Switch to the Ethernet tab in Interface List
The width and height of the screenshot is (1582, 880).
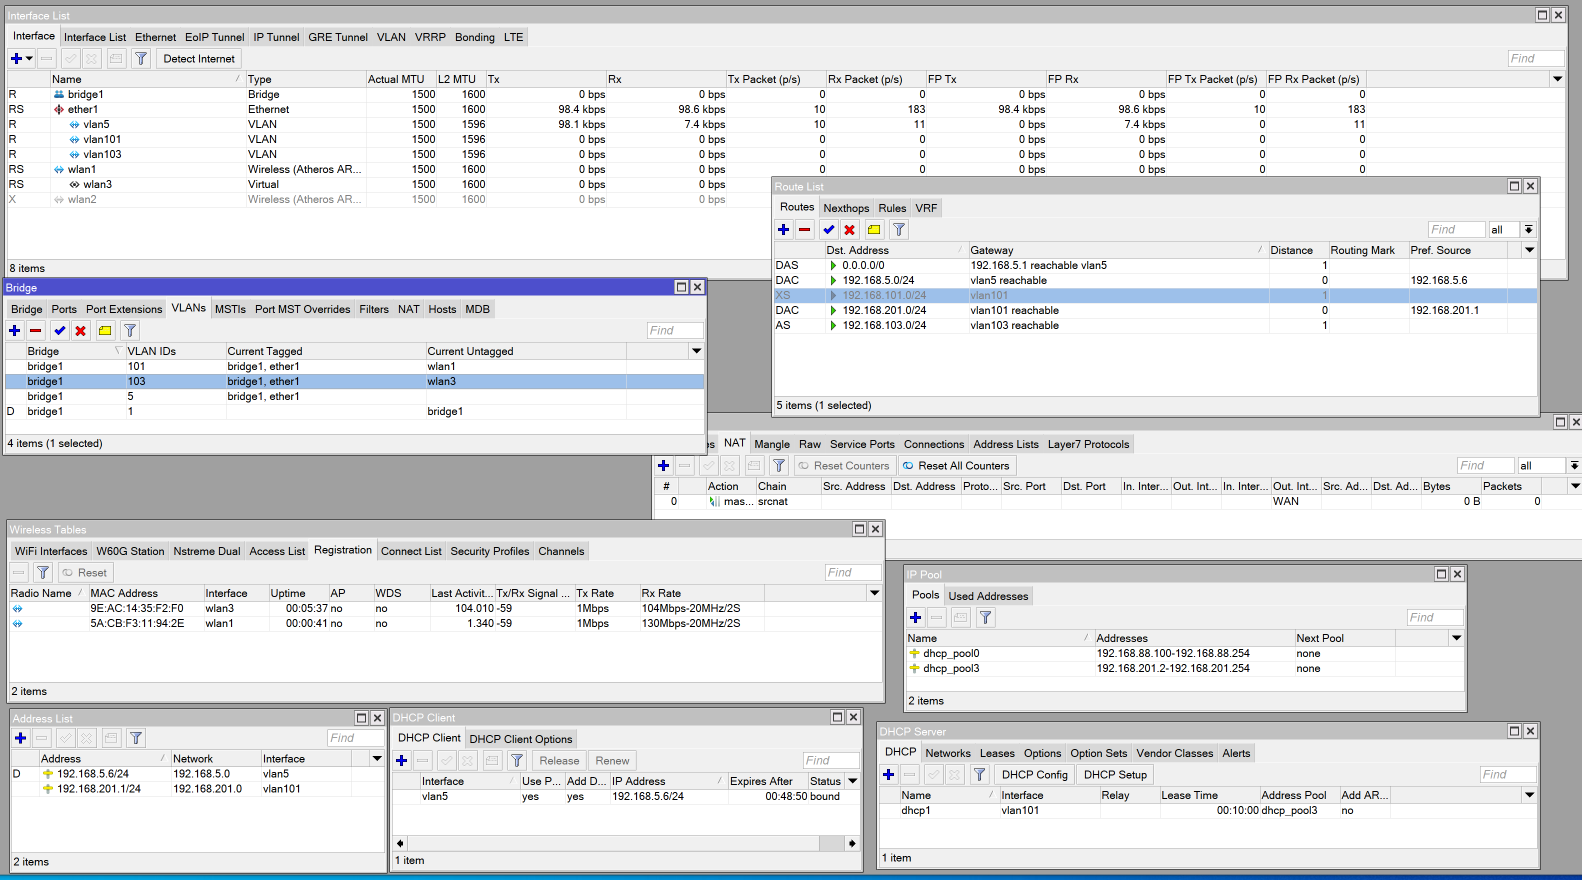coord(156,37)
